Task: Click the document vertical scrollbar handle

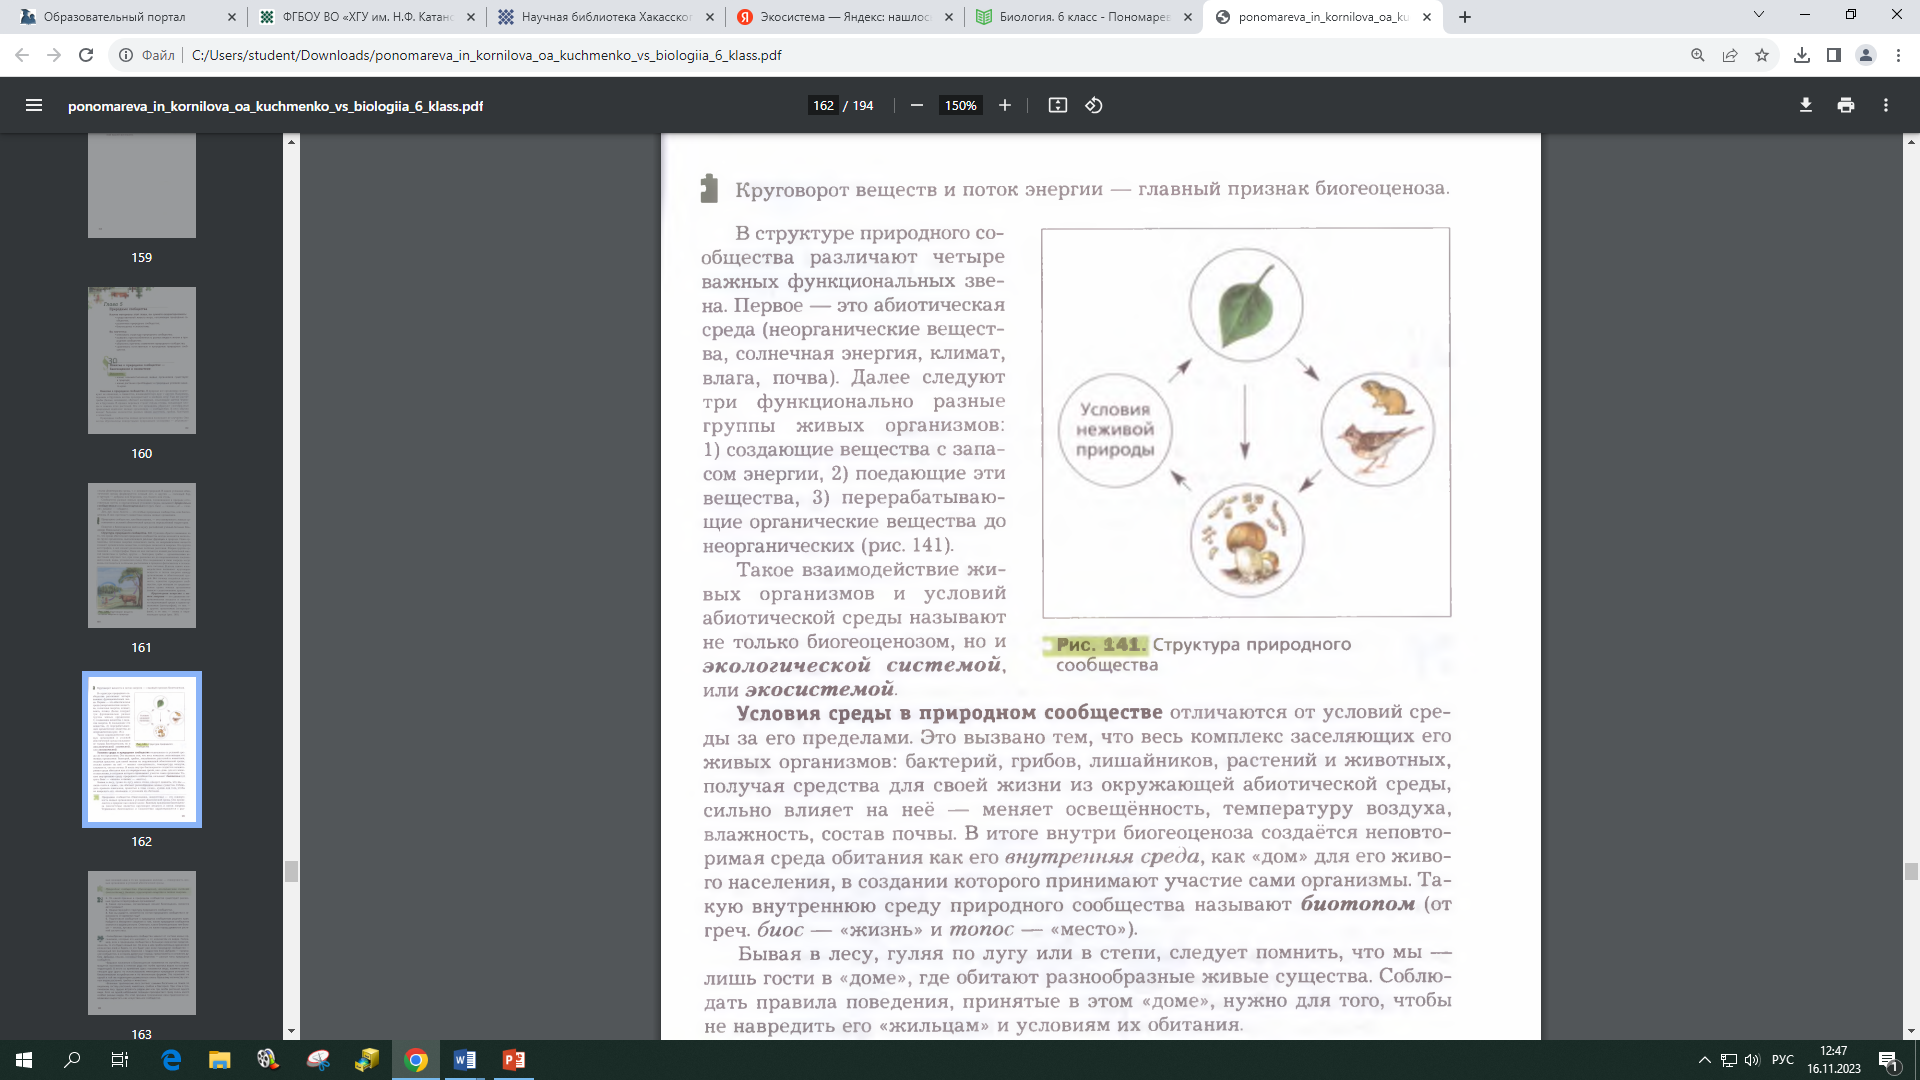Action: tap(1911, 871)
